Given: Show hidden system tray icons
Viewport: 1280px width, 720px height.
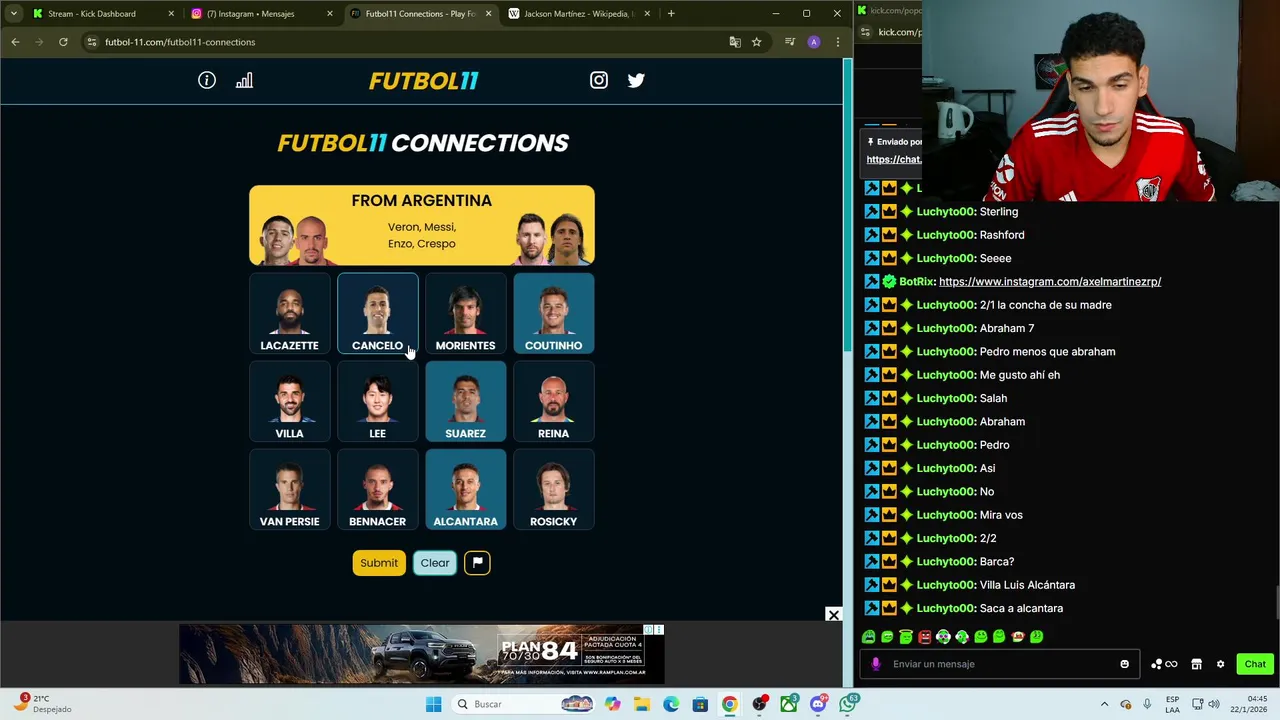Looking at the screenshot, I should tap(1104, 704).
